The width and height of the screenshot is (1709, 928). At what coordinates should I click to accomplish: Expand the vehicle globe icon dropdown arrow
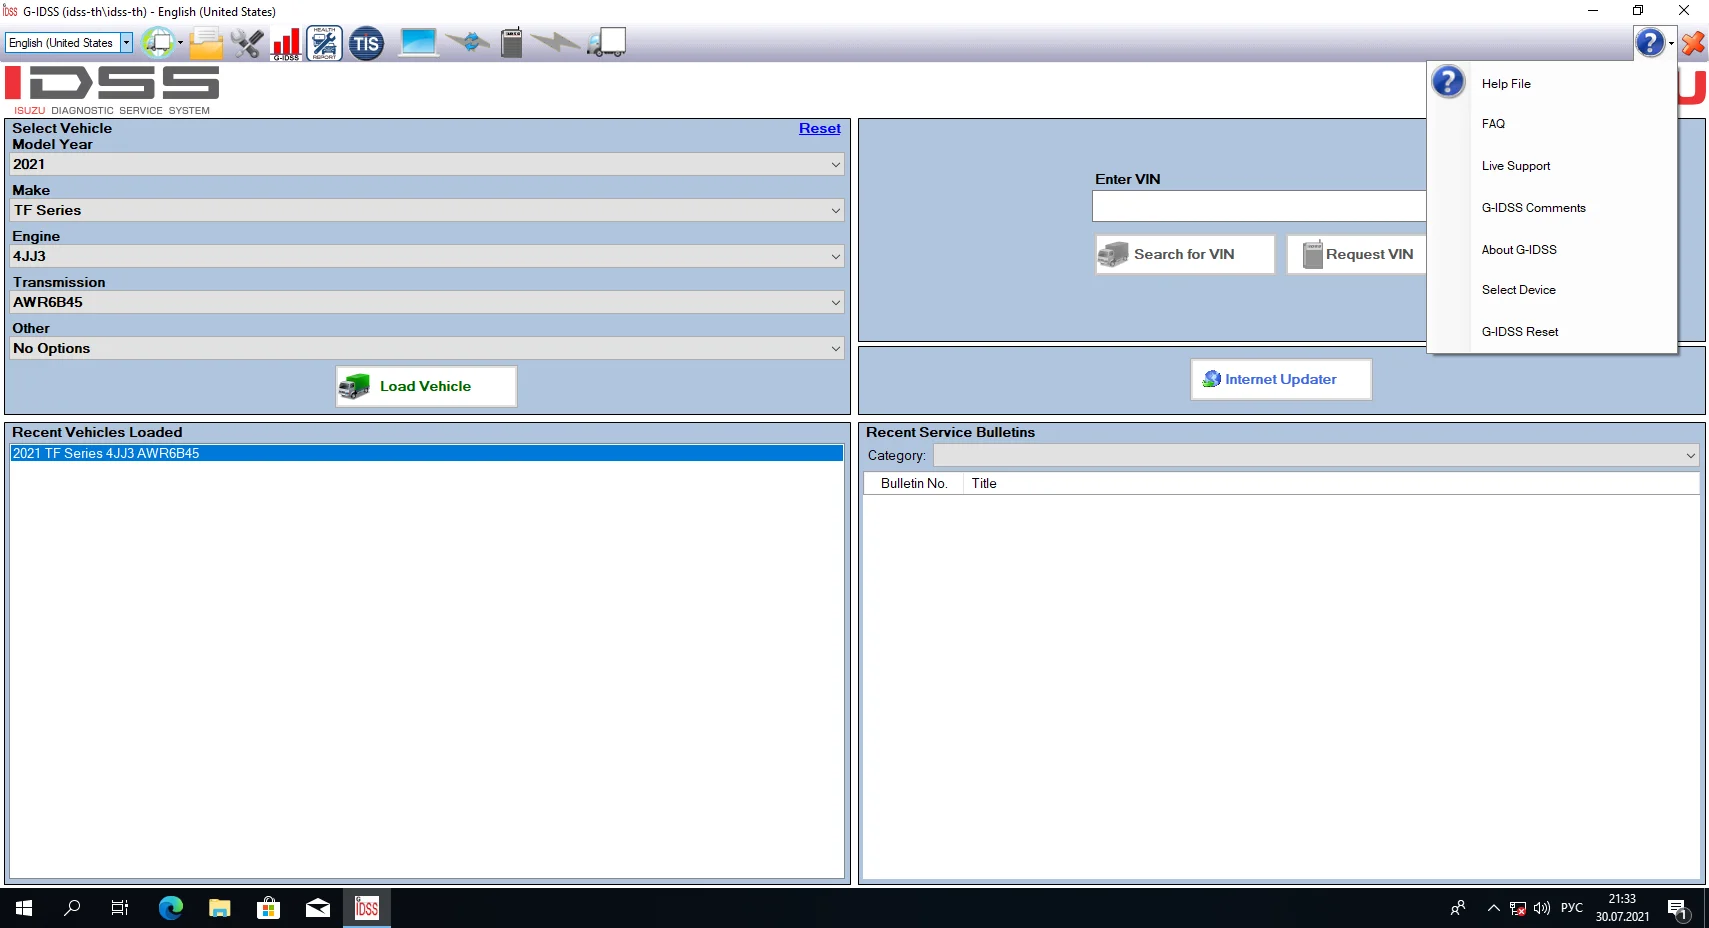tap(180, 43)
